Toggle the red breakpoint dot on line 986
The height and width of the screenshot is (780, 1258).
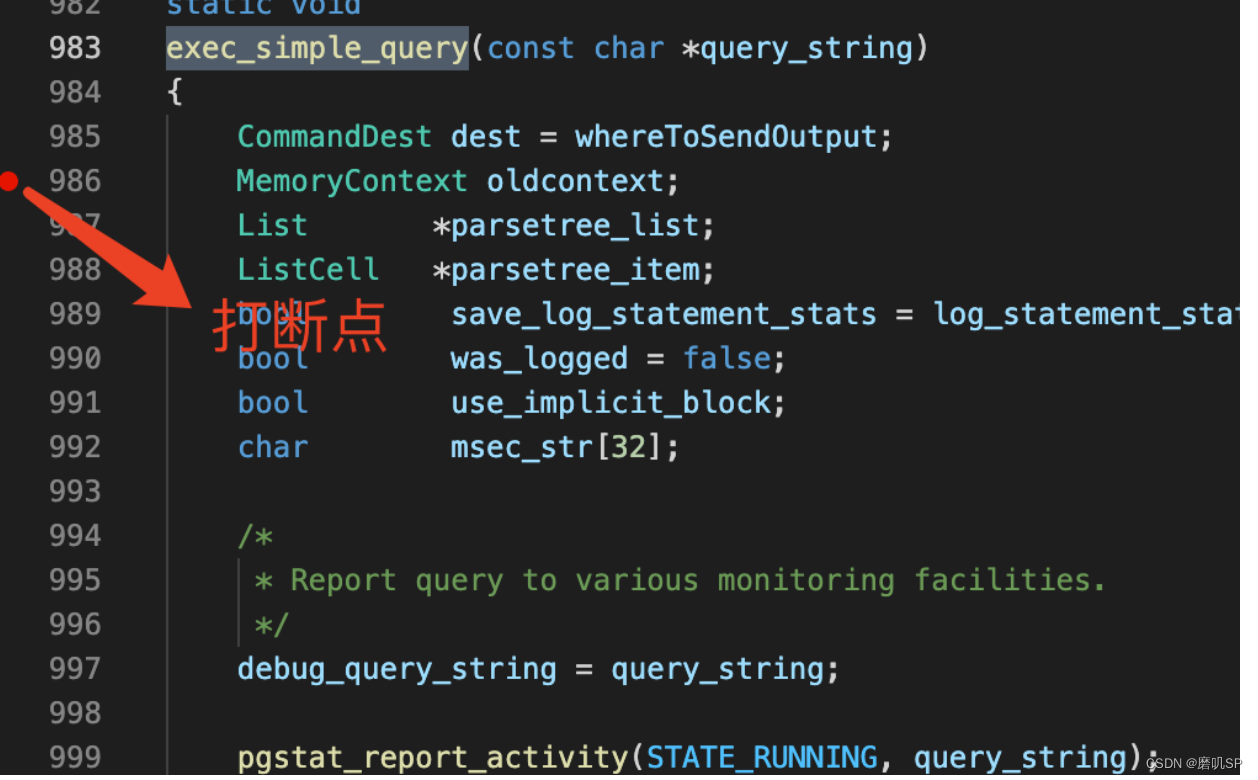point(9,181)
